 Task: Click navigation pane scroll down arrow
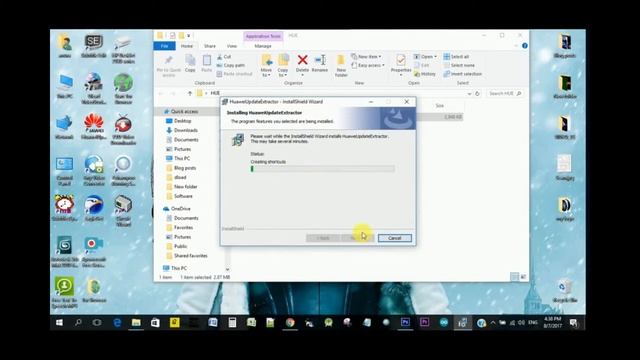227,269
